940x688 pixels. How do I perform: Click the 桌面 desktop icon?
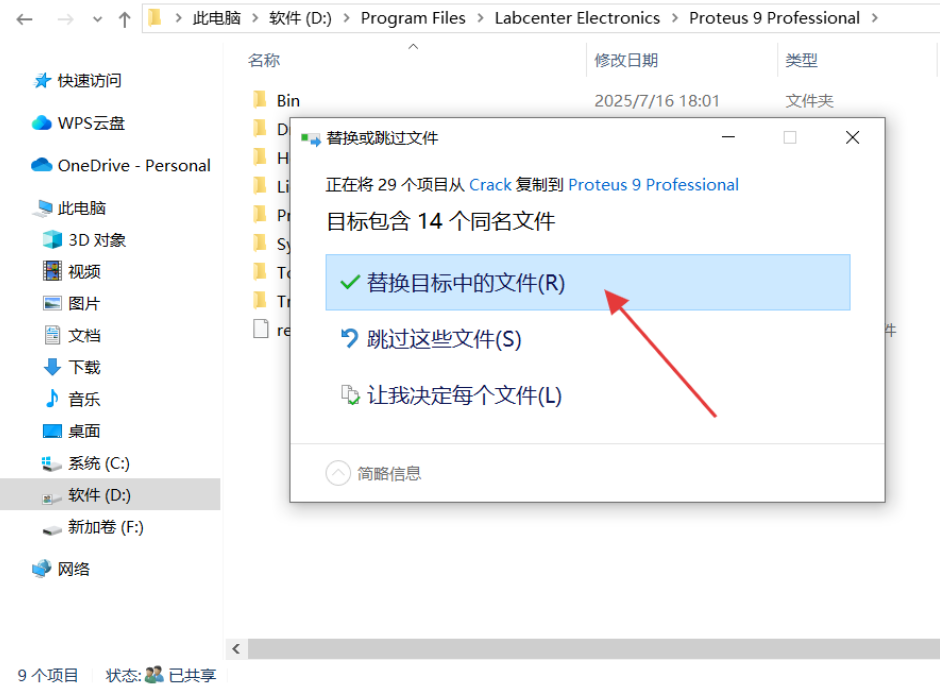pyautogui.click(x=52, y=431)
